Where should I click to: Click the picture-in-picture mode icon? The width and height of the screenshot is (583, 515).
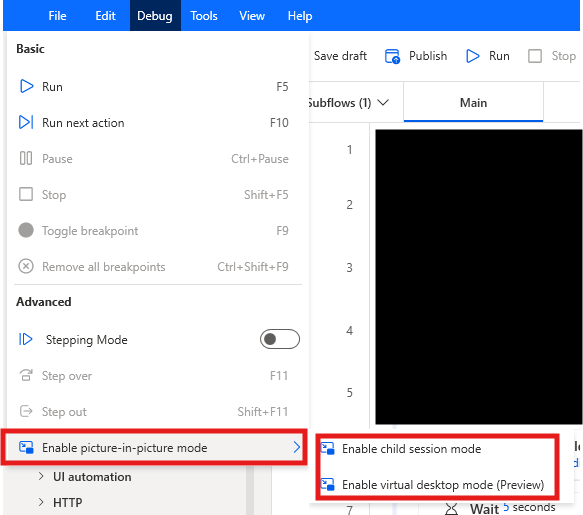click(x=26, y=447)
